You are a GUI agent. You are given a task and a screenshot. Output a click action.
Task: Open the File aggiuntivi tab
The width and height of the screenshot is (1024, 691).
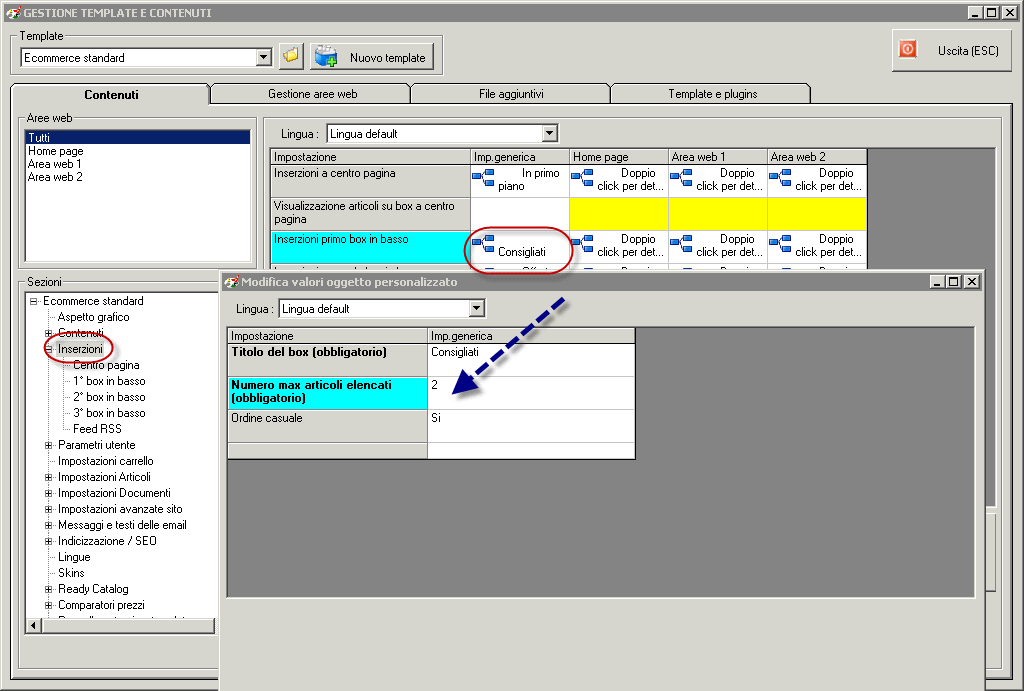coord(511,94)
